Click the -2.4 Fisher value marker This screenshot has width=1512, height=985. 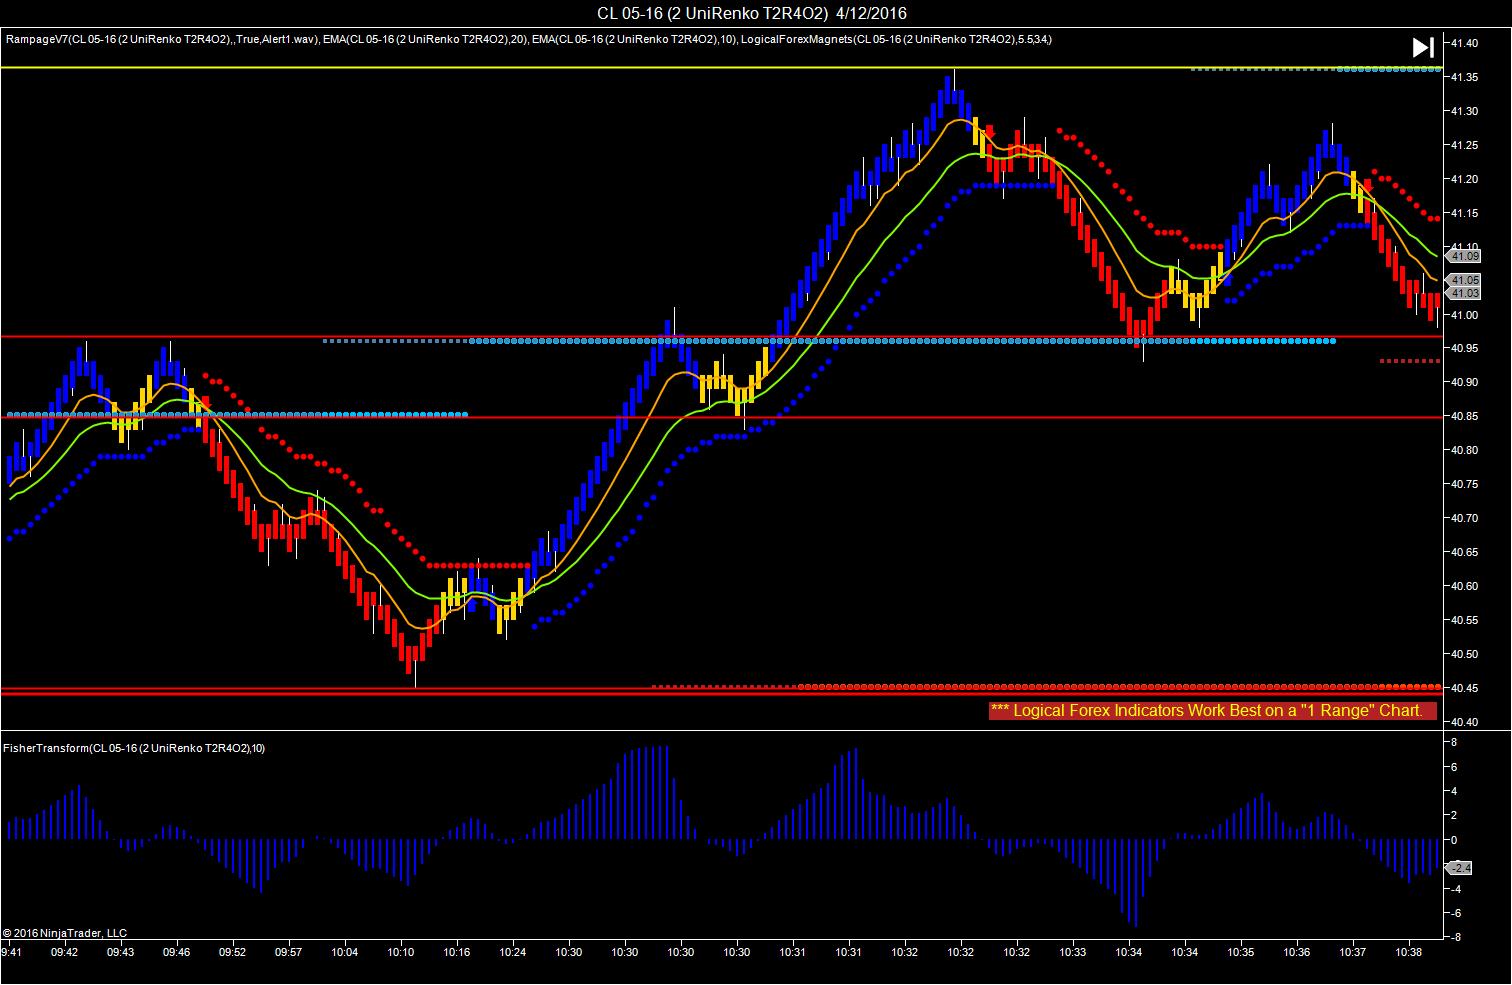(1460, 868)
